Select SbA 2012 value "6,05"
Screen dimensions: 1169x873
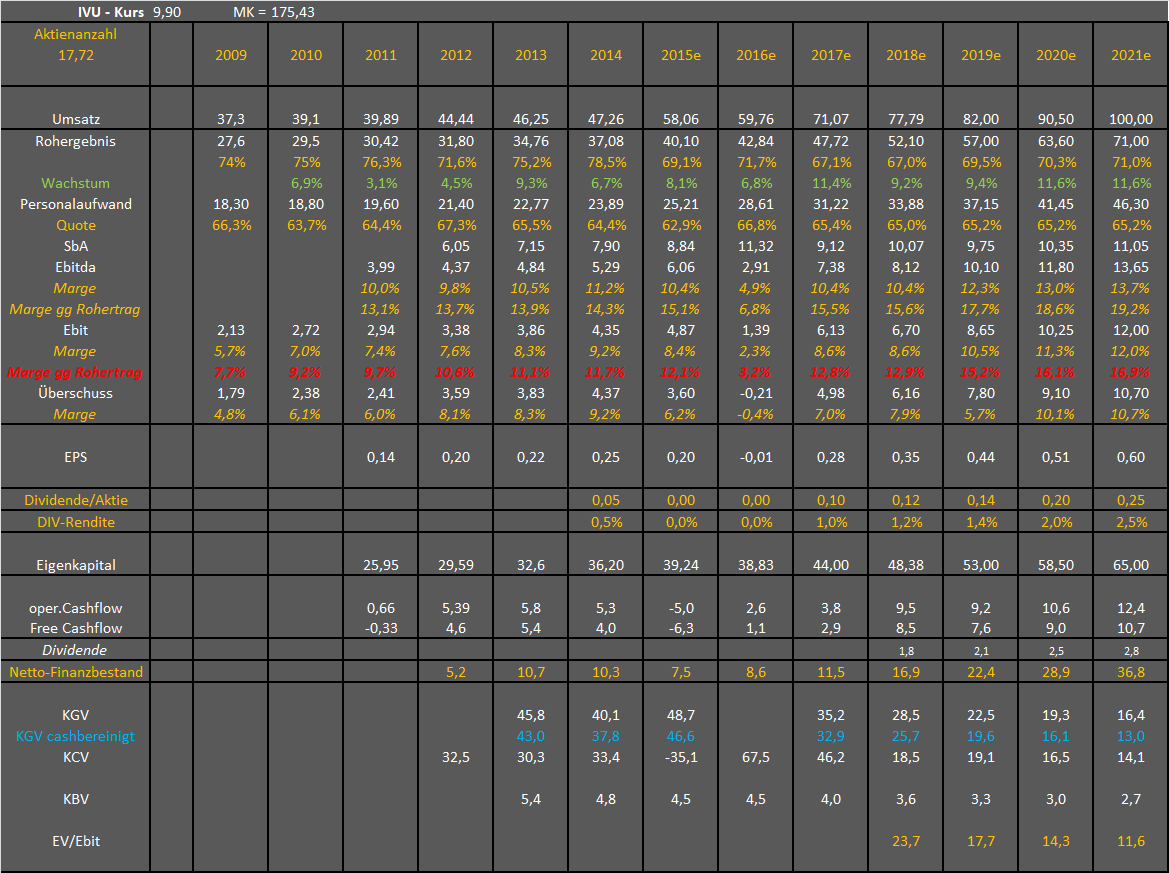pos(456,245)
